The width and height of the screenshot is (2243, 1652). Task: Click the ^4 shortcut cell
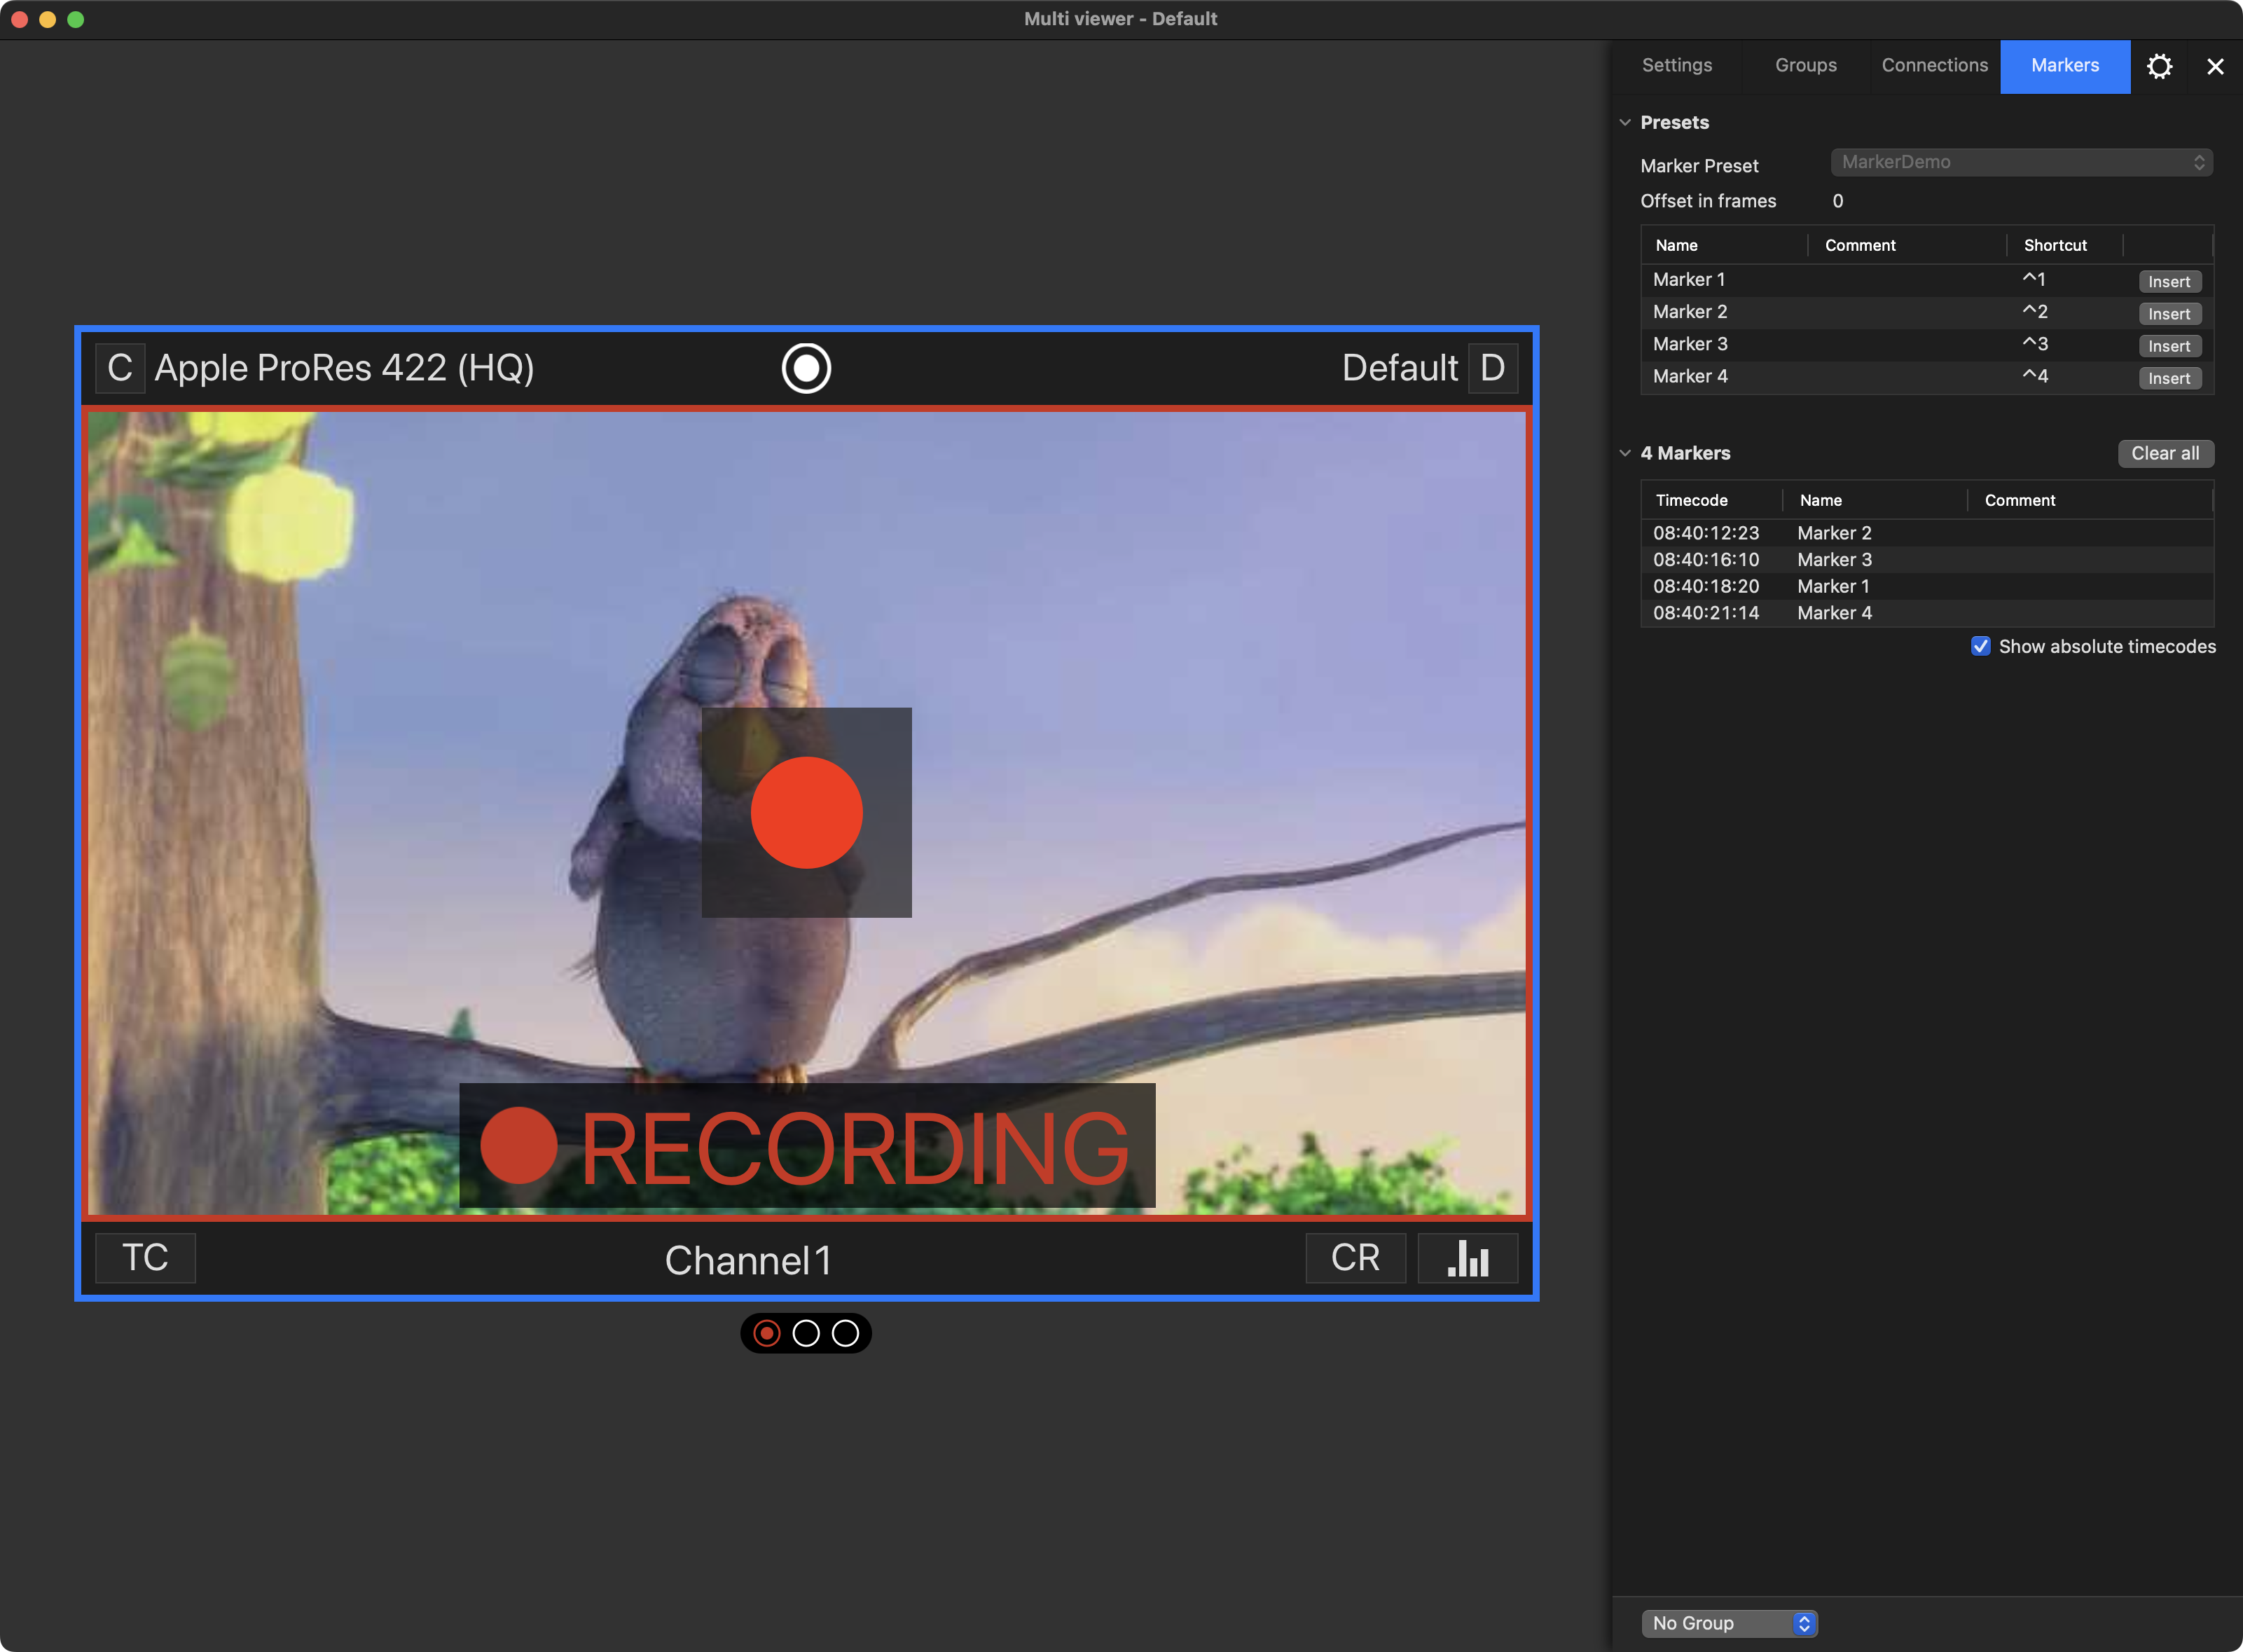[2035, 376]
